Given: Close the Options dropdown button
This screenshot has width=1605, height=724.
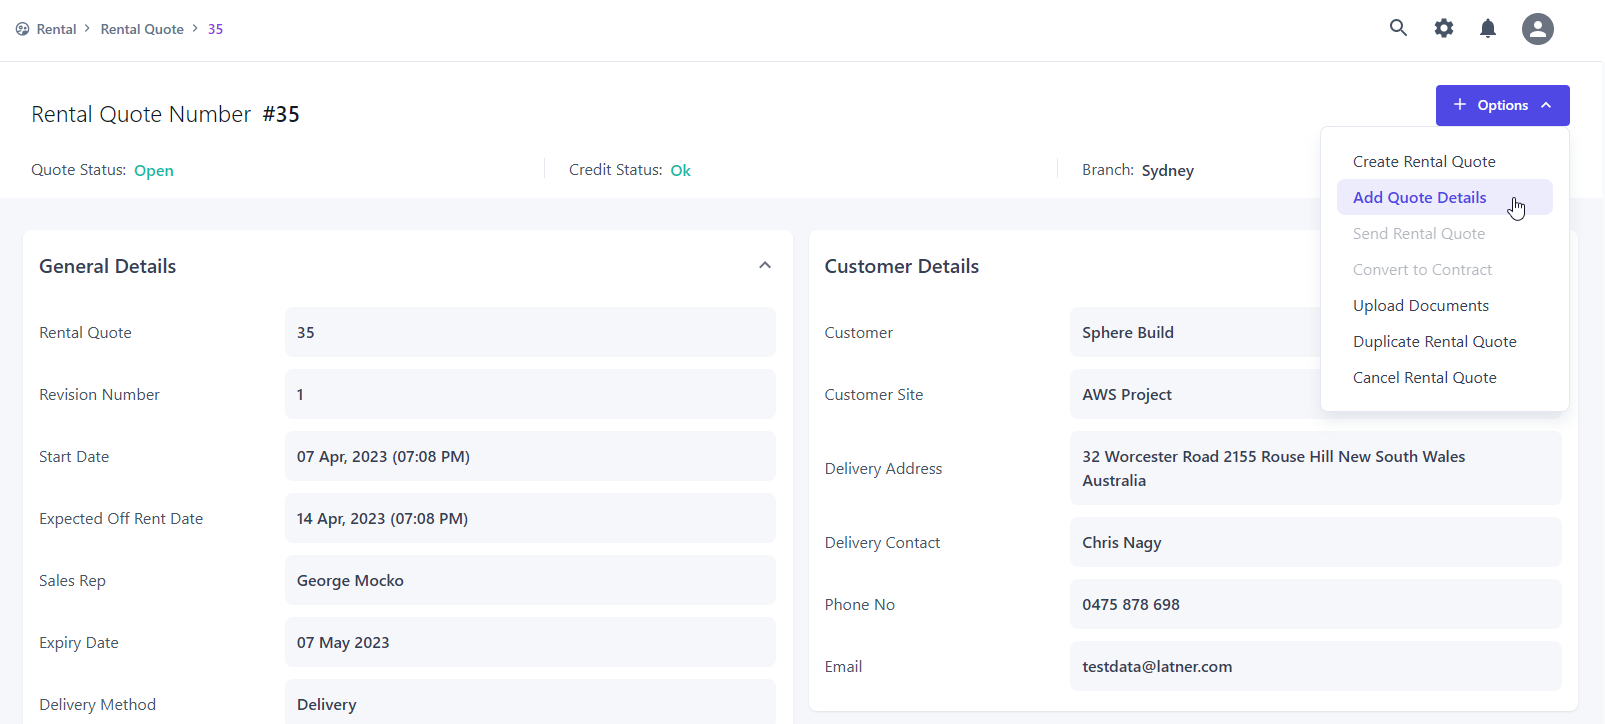Looking at the screenshot, I should [x=1502, y=105].
